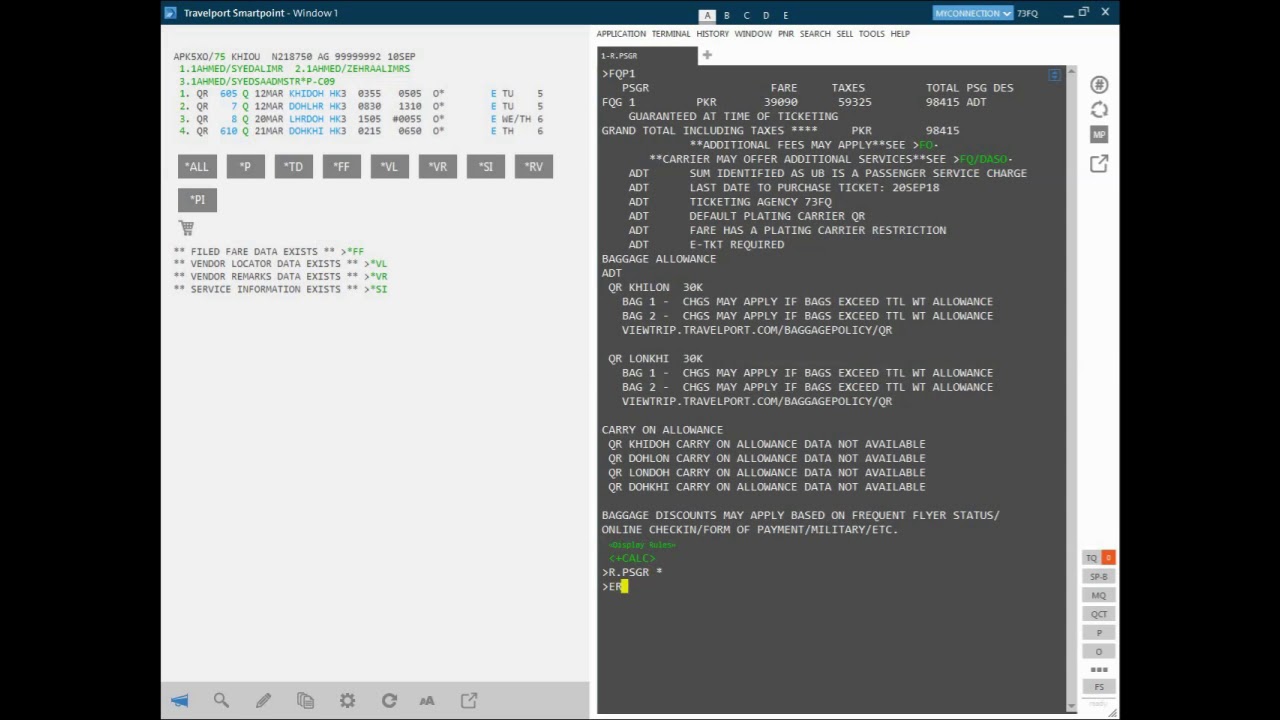1280x720 pixels.
Task: Switch to work area A
Action: 707,15
